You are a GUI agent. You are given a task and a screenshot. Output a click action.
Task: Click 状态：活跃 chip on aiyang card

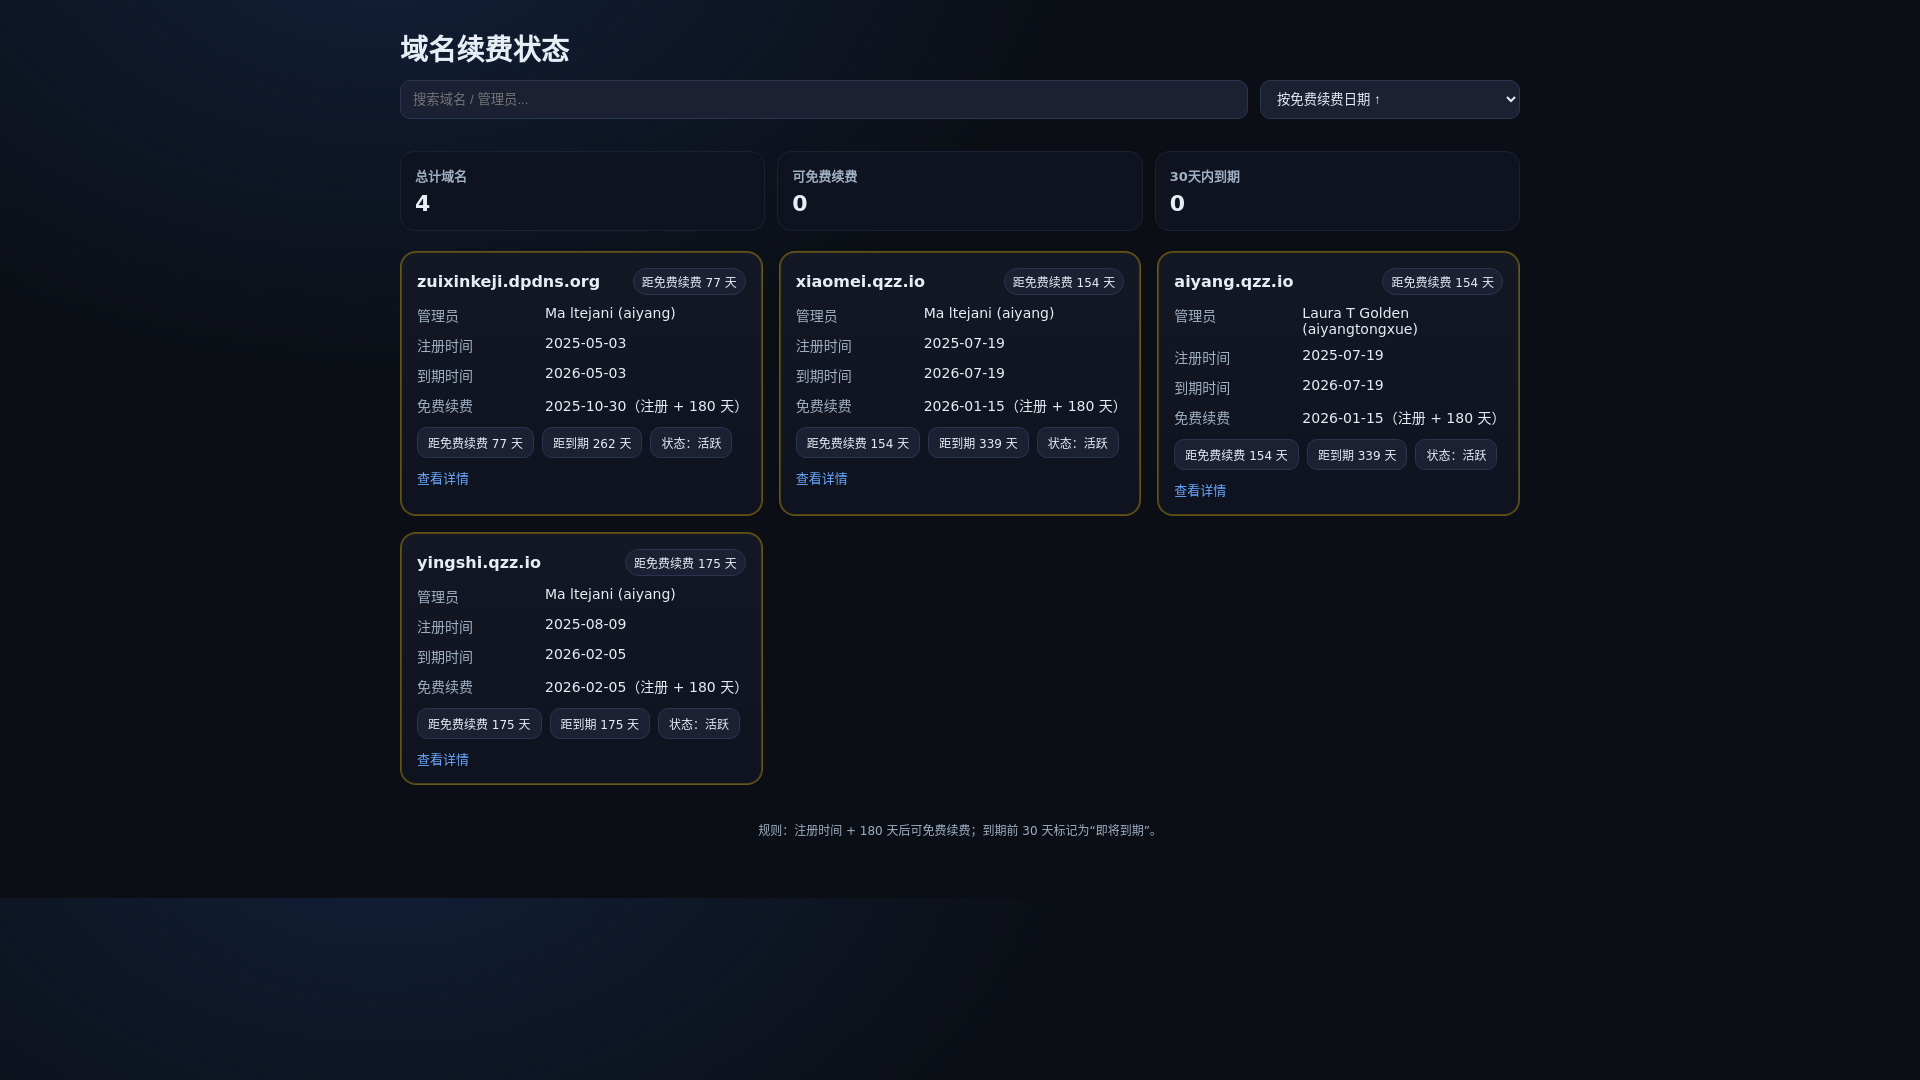pos(1456,455)
